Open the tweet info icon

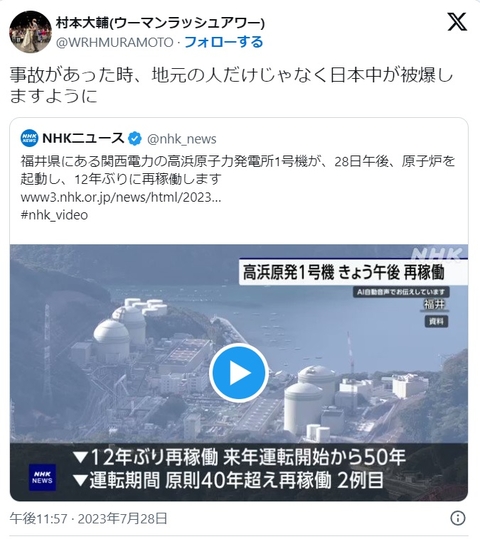458,518
